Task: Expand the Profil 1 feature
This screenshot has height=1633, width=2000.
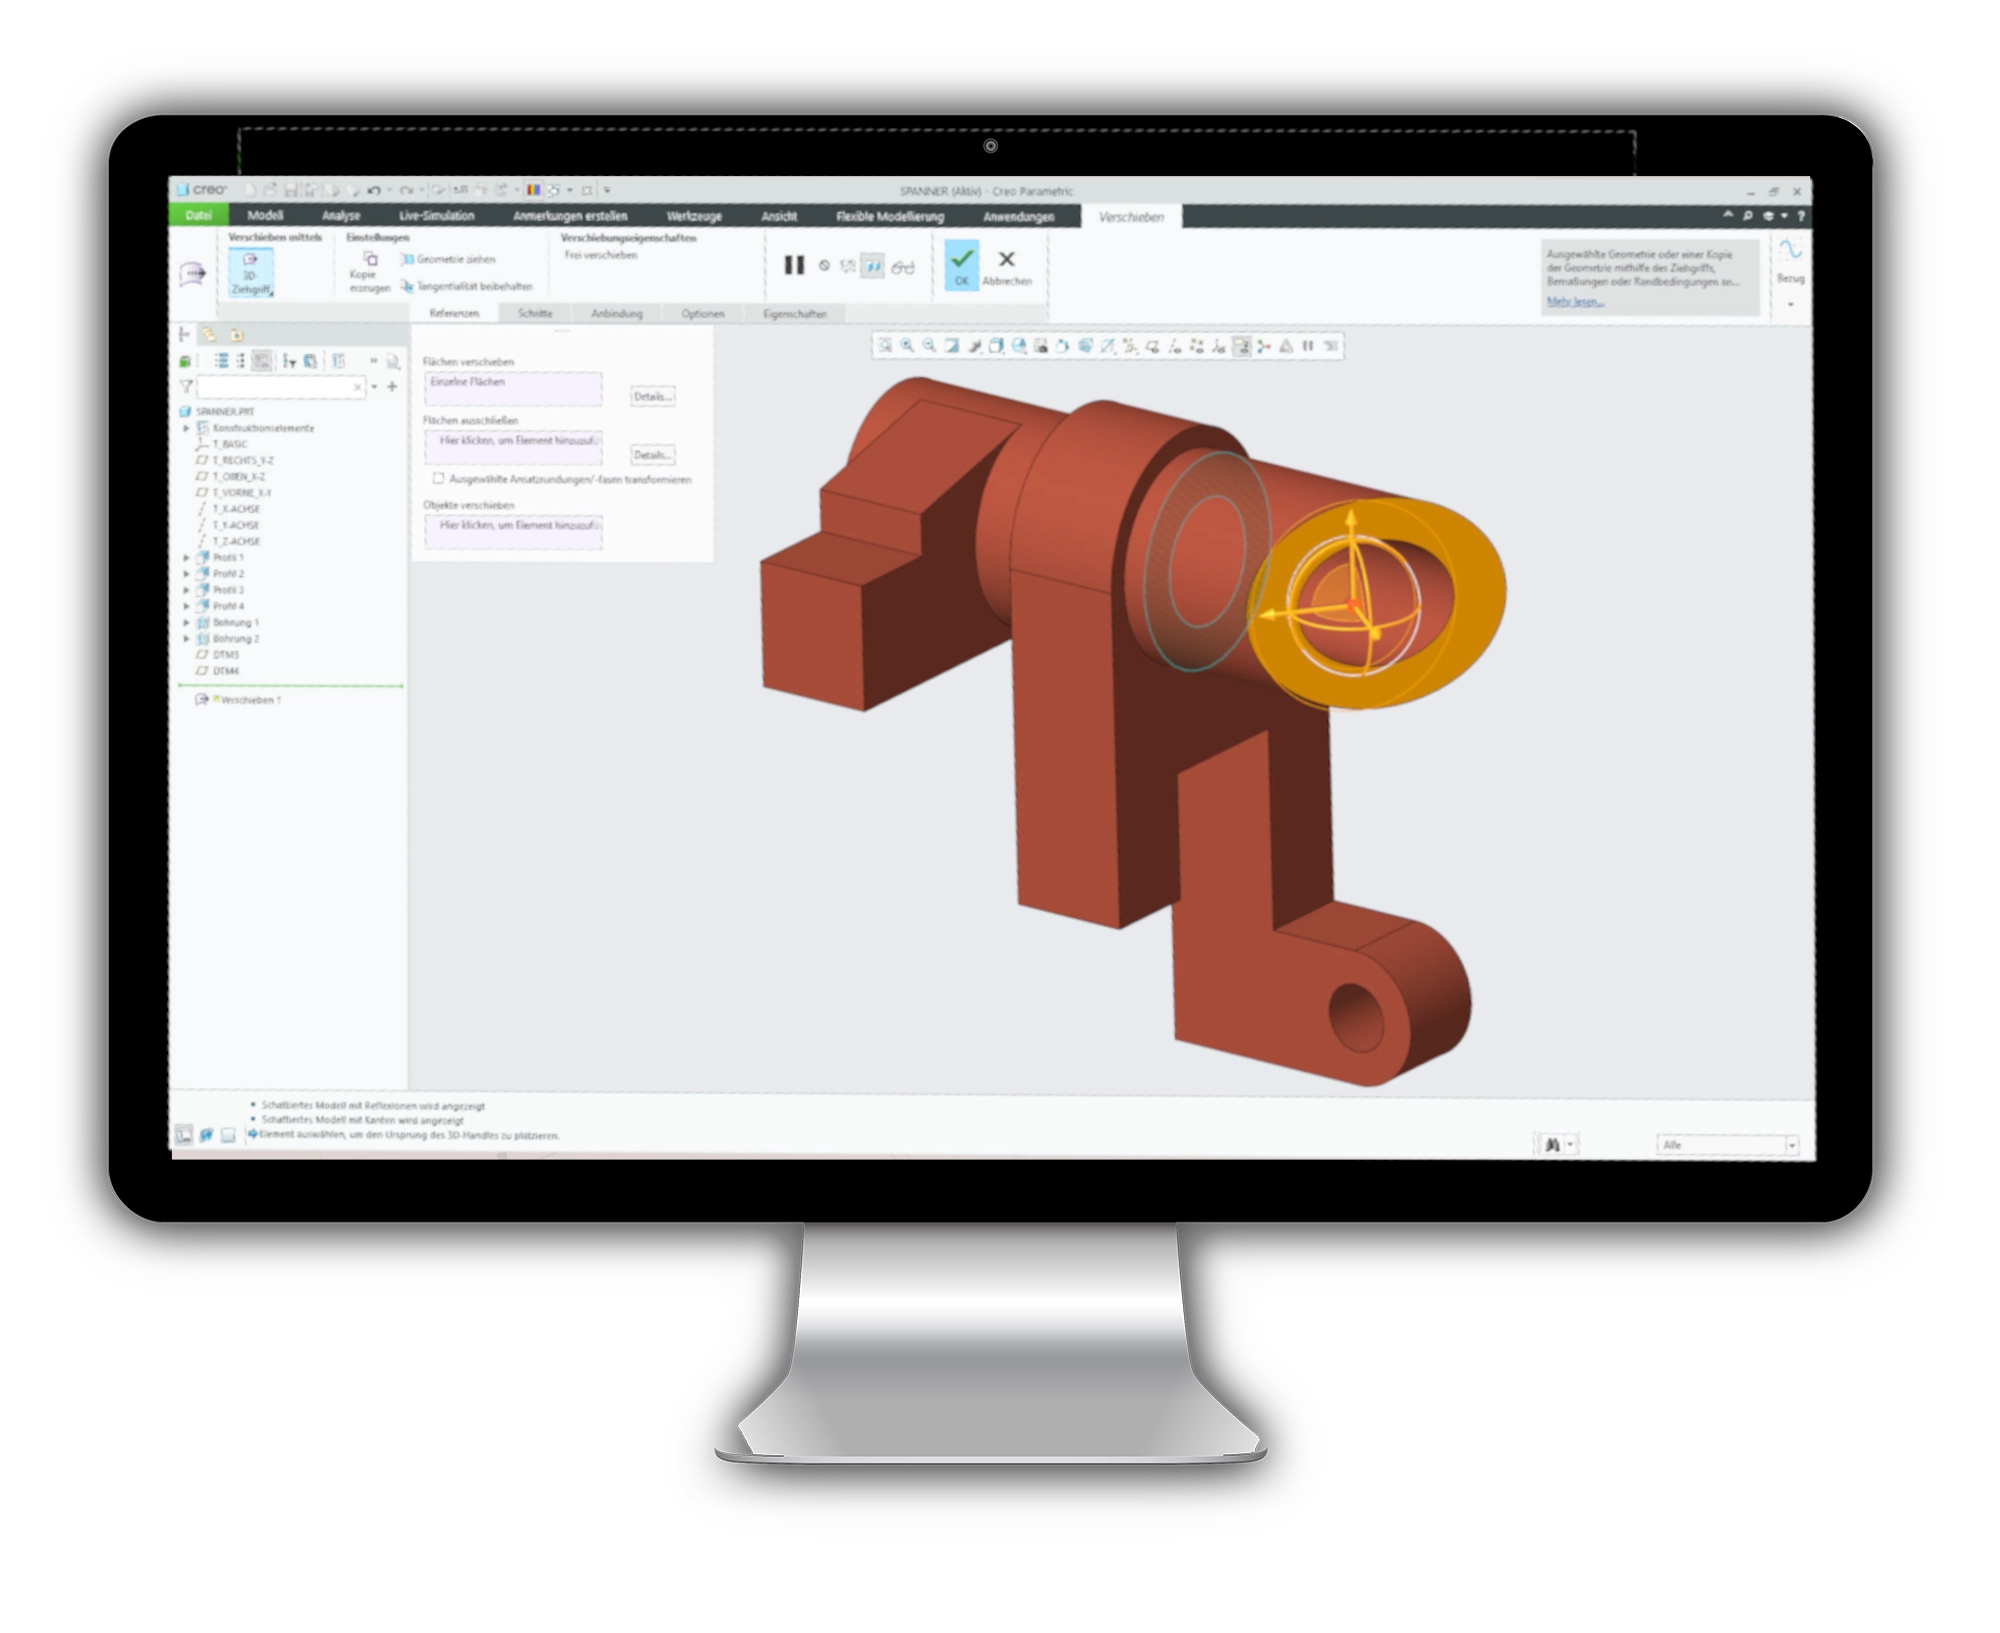Action: (x=186, y=558)
